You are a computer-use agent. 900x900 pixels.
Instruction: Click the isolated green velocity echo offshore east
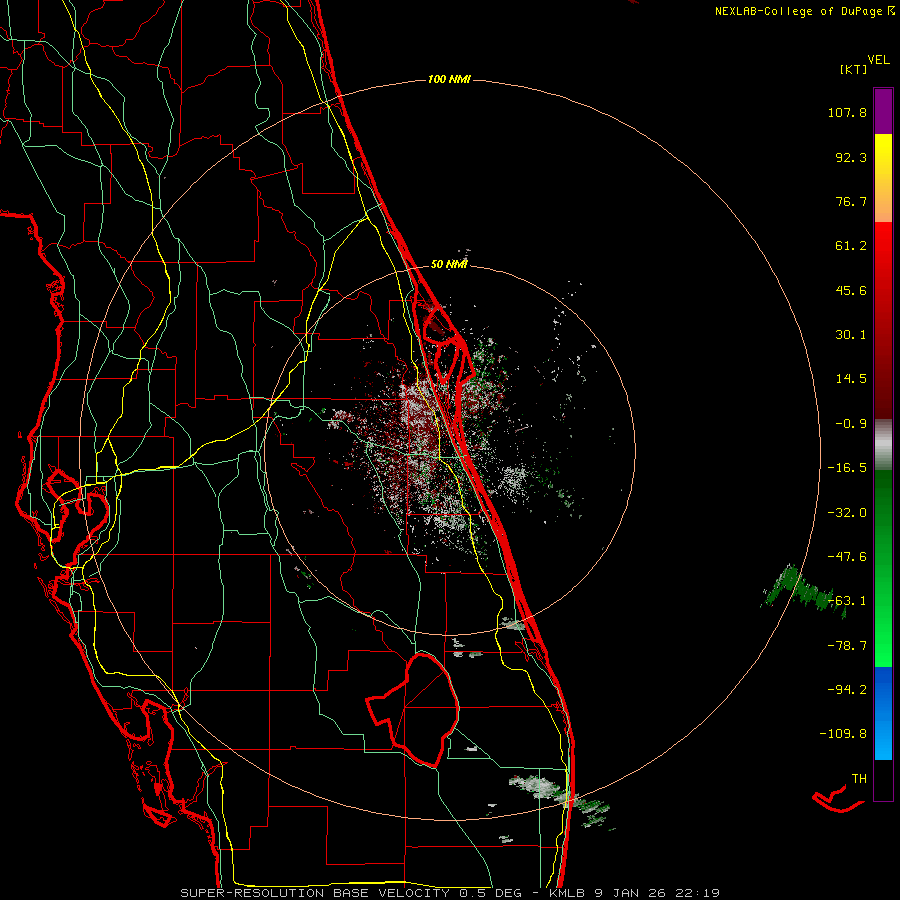coord(804,590)
